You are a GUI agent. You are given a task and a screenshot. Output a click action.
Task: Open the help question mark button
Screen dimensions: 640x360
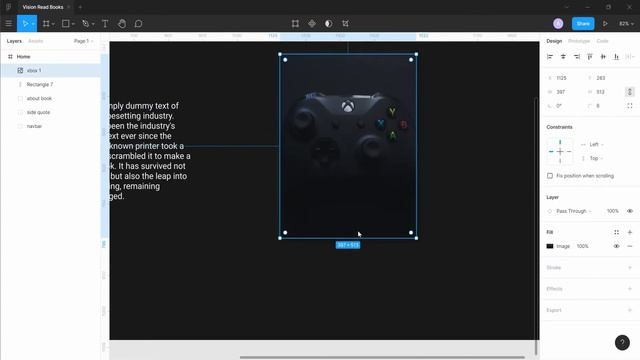(622, 342)
